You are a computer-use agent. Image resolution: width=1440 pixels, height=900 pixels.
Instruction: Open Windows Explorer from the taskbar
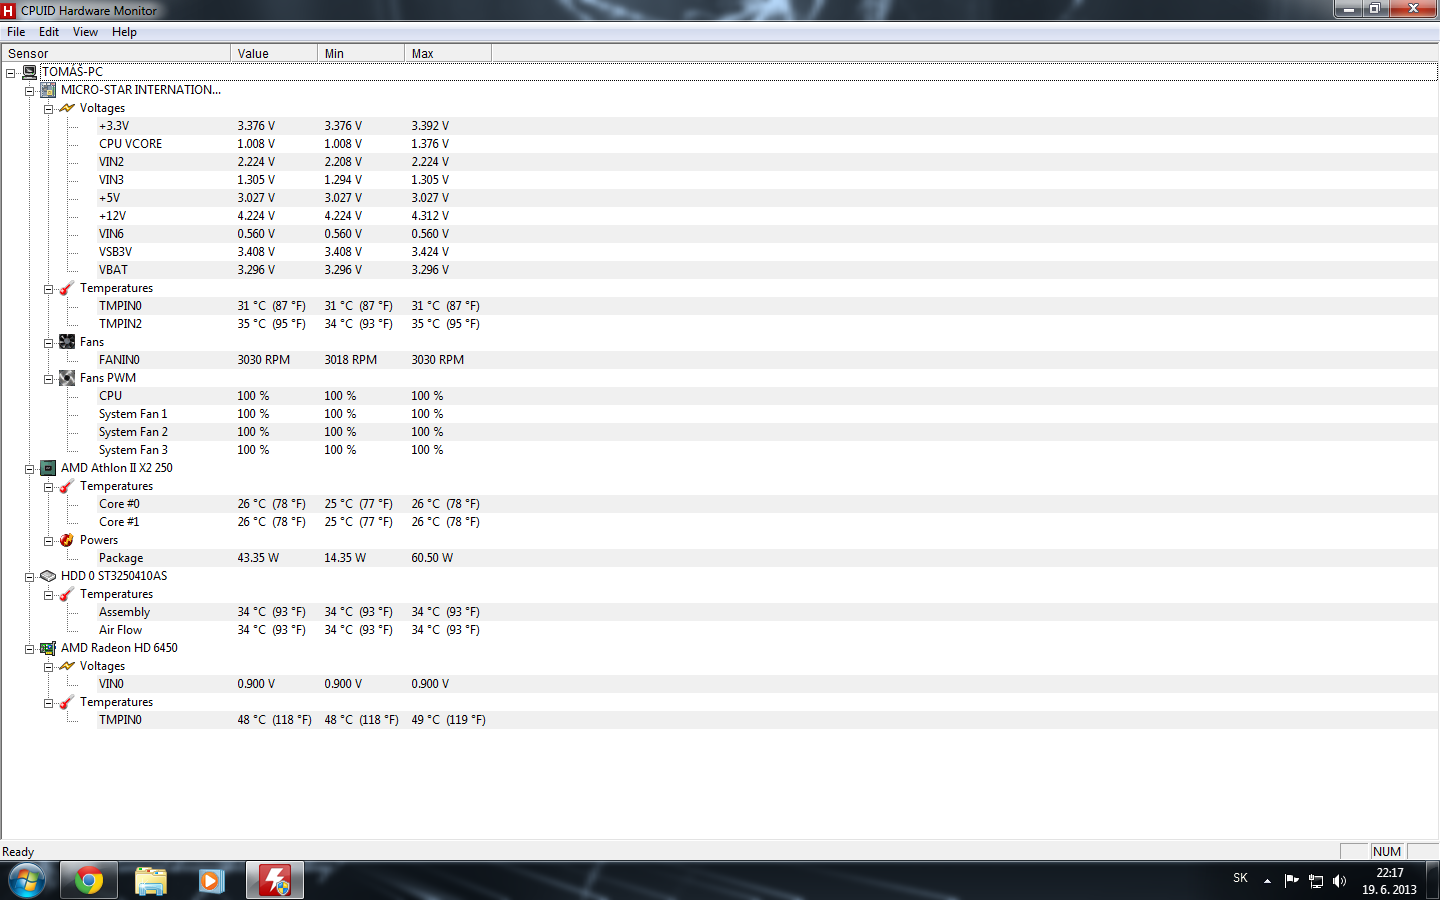point(151,881)
